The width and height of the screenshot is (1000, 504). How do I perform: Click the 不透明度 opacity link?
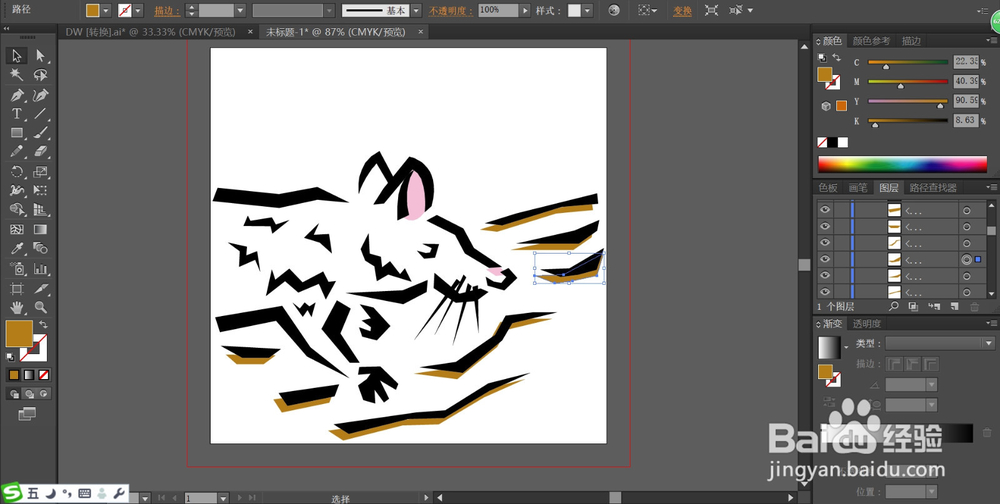point(451,11)
